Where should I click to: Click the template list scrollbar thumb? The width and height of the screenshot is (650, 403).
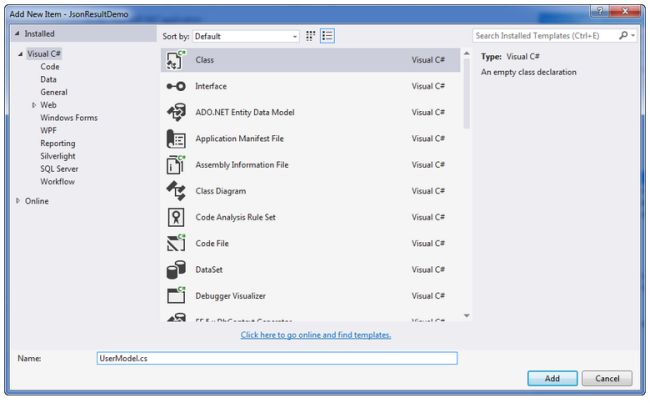tap(466, 93)
